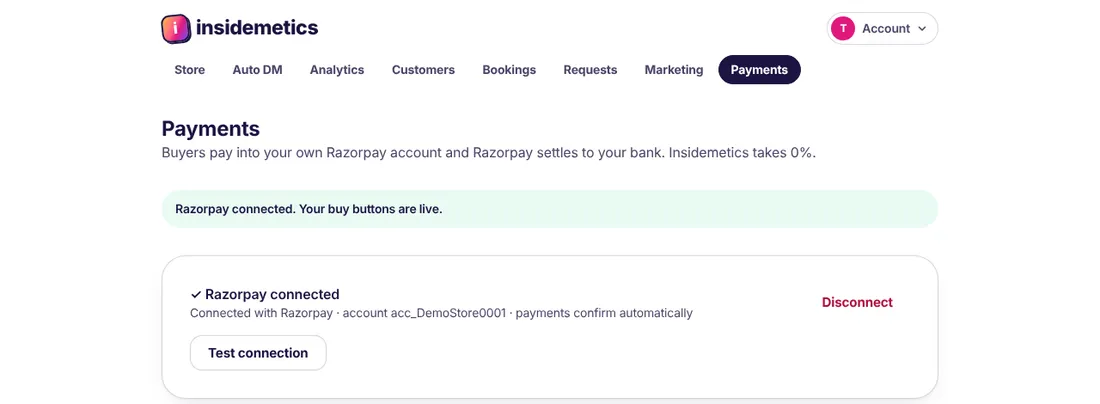Click the 'Insidemetics takes 0%' description text

point(742,152)
